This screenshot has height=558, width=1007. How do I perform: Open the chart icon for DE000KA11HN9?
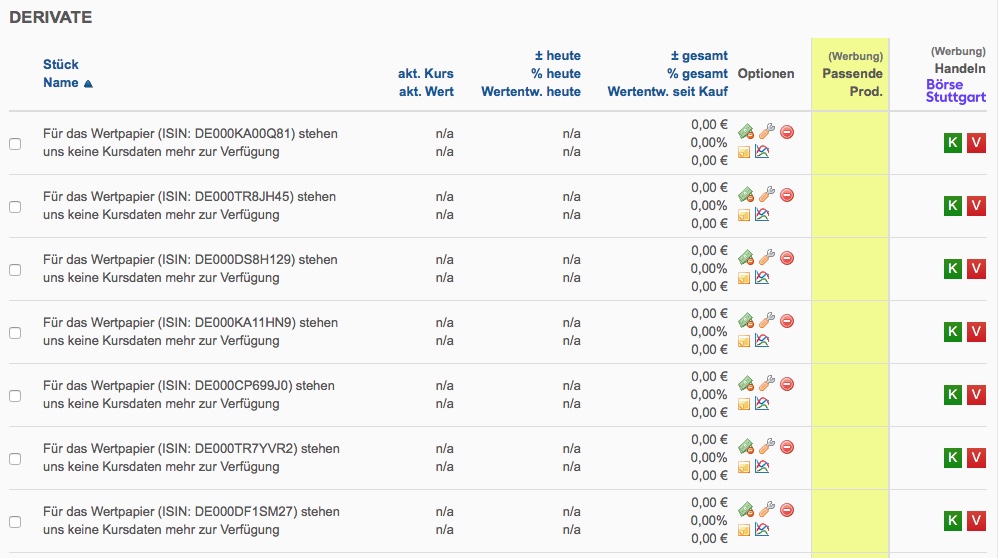(x=762, y=340)
